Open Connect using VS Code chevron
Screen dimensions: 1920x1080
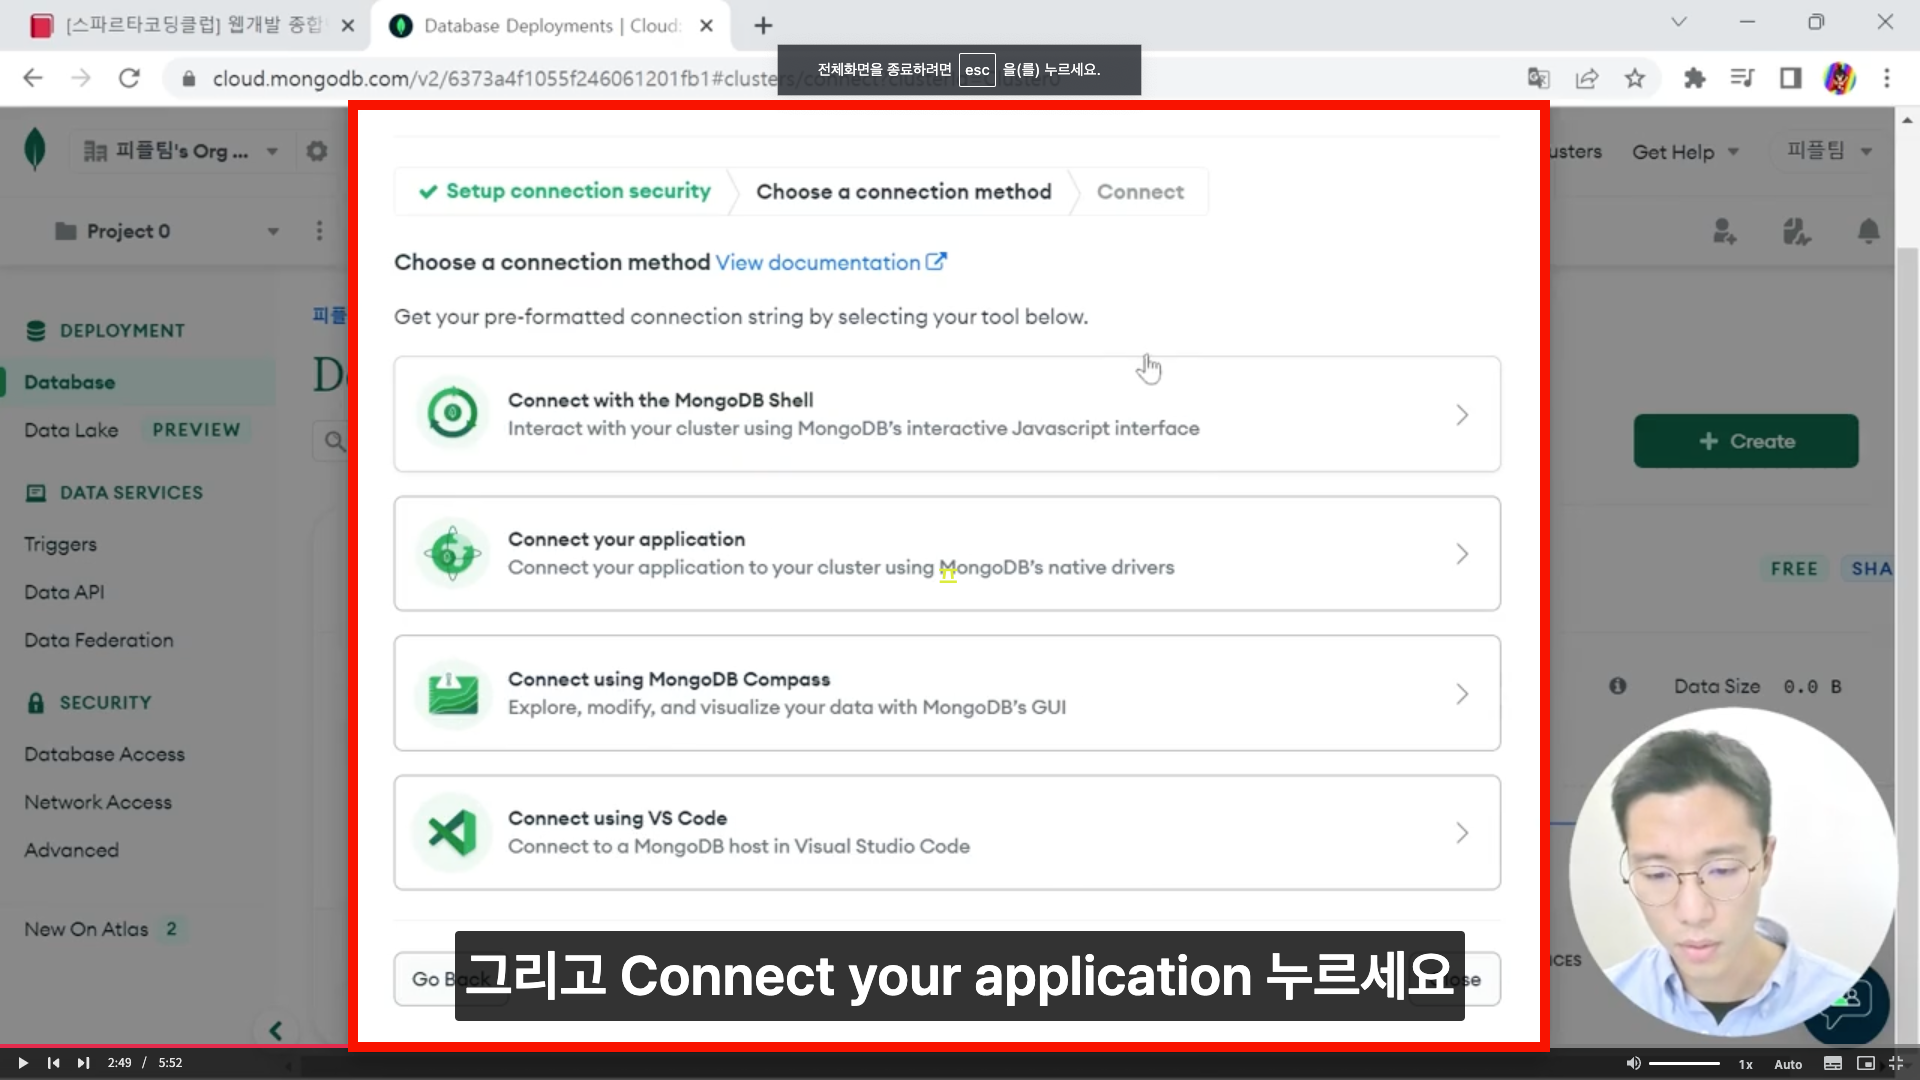tap(1462, 832)
